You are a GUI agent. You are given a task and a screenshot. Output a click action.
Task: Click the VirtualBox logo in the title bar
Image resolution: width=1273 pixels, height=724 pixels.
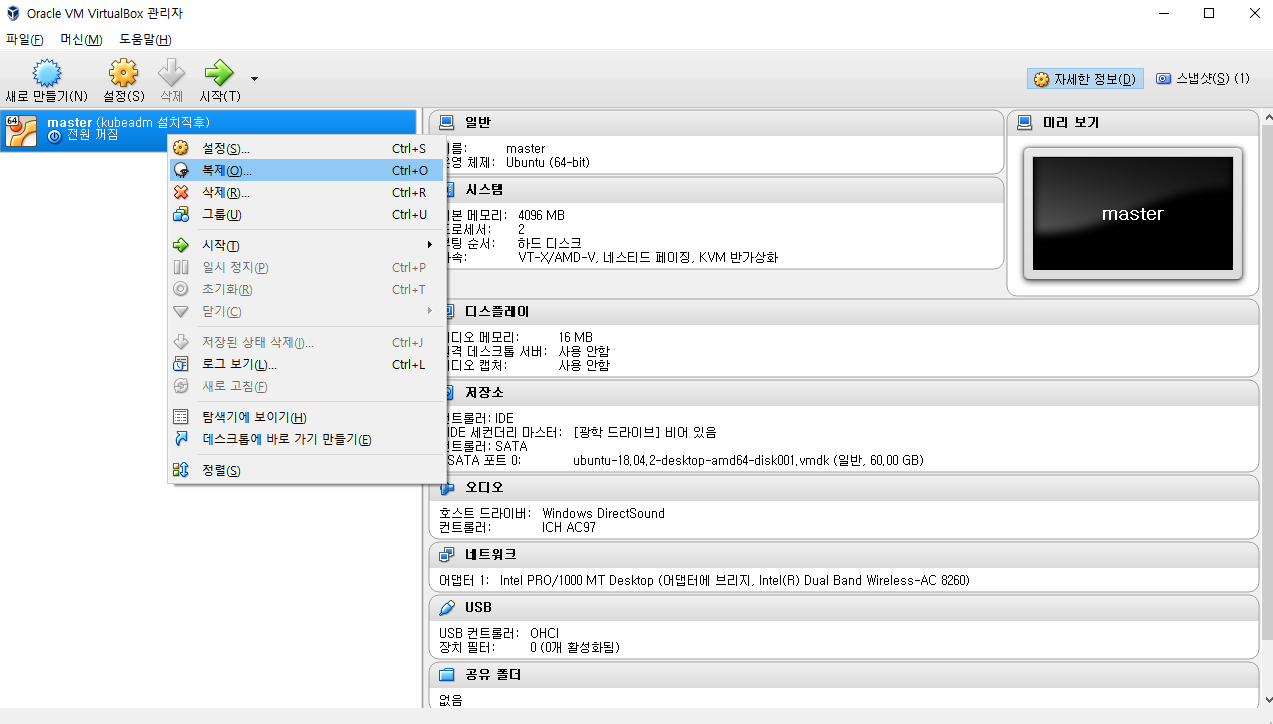pyautogui.click(x=14, y=13)
